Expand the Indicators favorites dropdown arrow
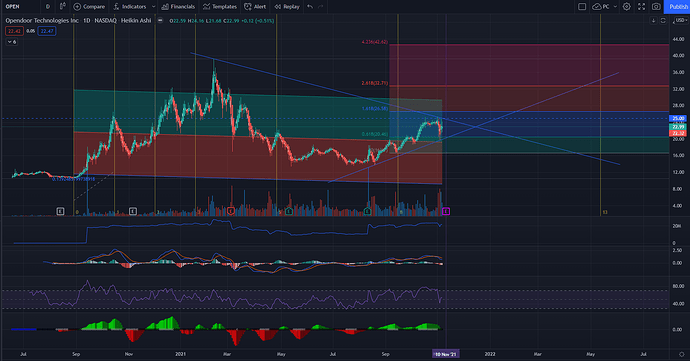 (153, 7)
